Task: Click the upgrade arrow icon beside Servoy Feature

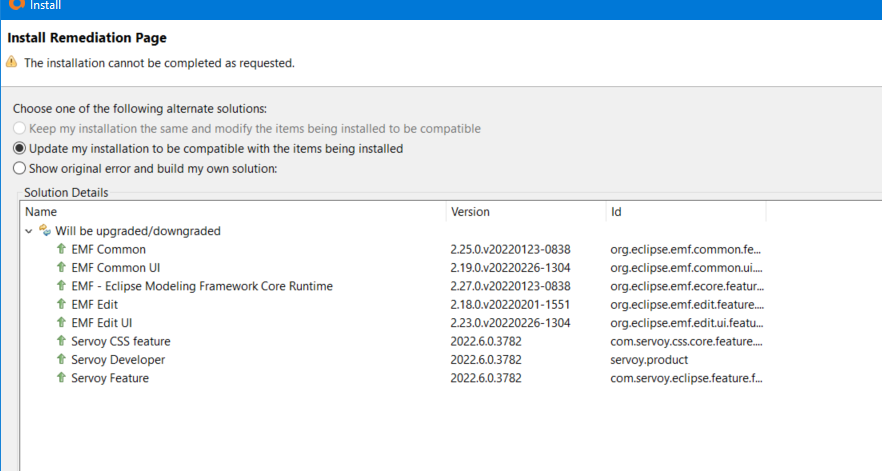Action: point(61,378)
